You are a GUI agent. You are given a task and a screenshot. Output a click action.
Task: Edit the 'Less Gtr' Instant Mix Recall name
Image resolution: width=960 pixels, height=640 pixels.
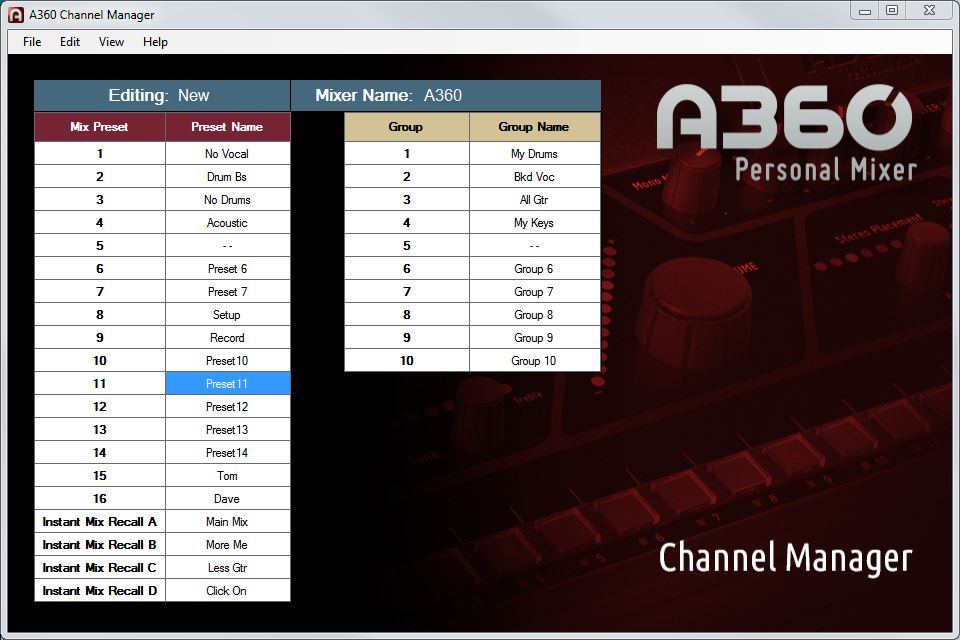[228, 568]
